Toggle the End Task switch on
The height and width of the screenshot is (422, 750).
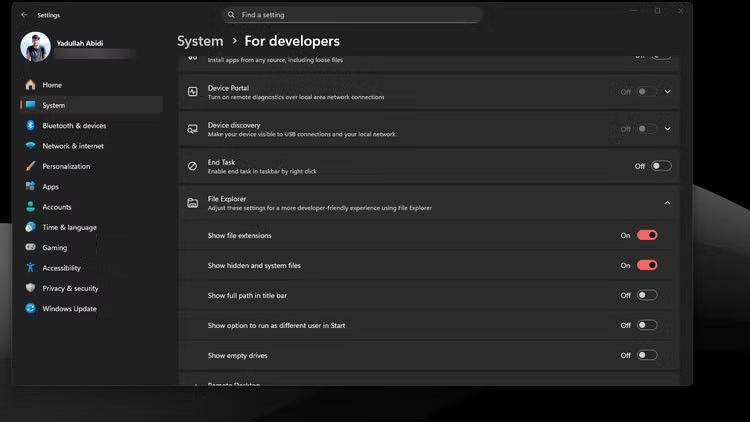click(x=661, y=166)
